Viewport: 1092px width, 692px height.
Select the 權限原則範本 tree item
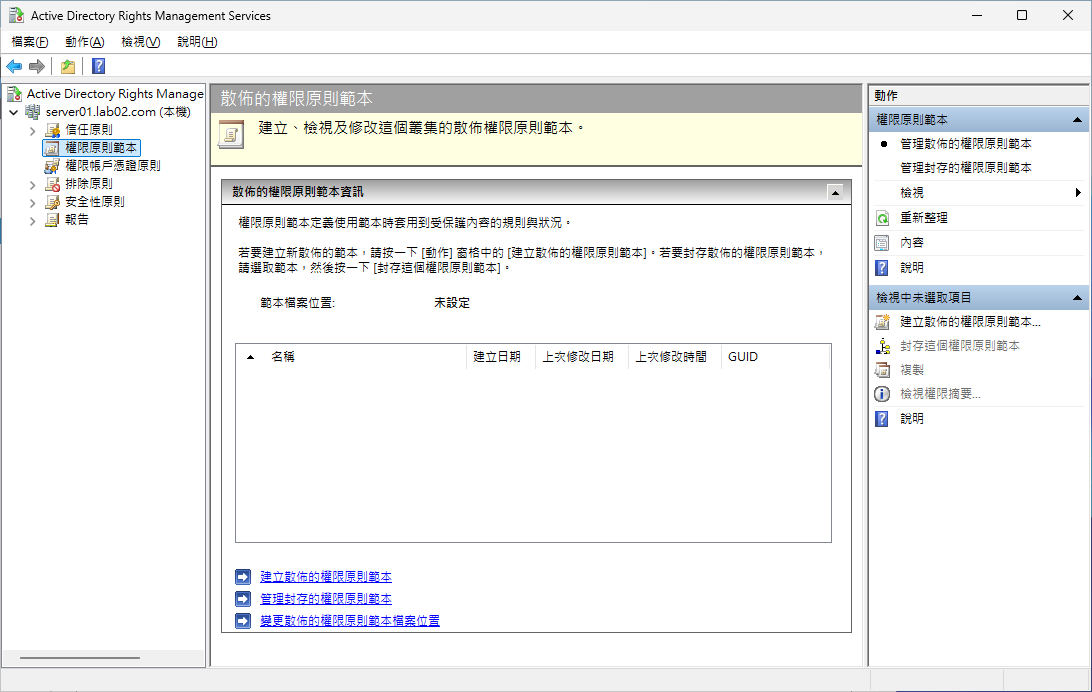point(101,148)
